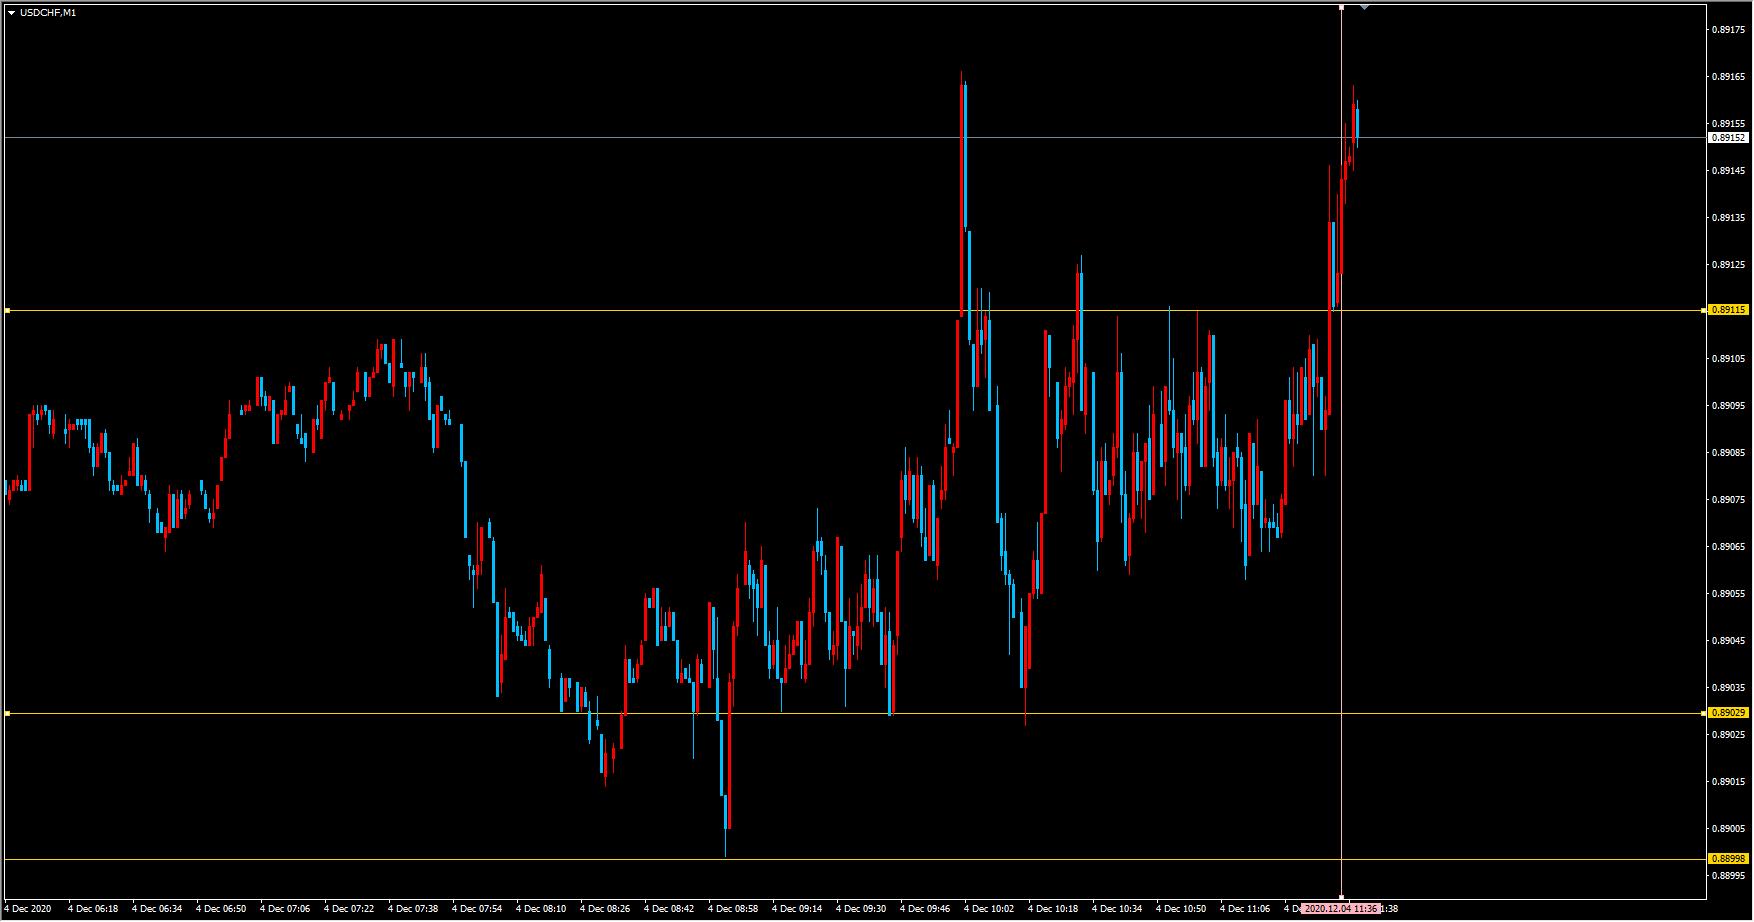Click the white 0.89152 current price label
1754x922 pixels.
pyautogui.click(x=1728, y=138)
